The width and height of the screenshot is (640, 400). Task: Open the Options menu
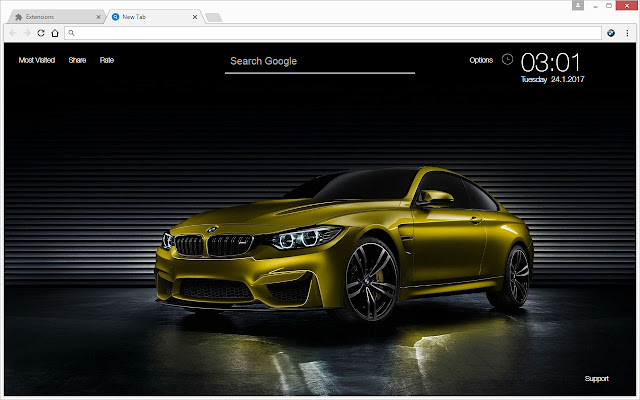481,60
